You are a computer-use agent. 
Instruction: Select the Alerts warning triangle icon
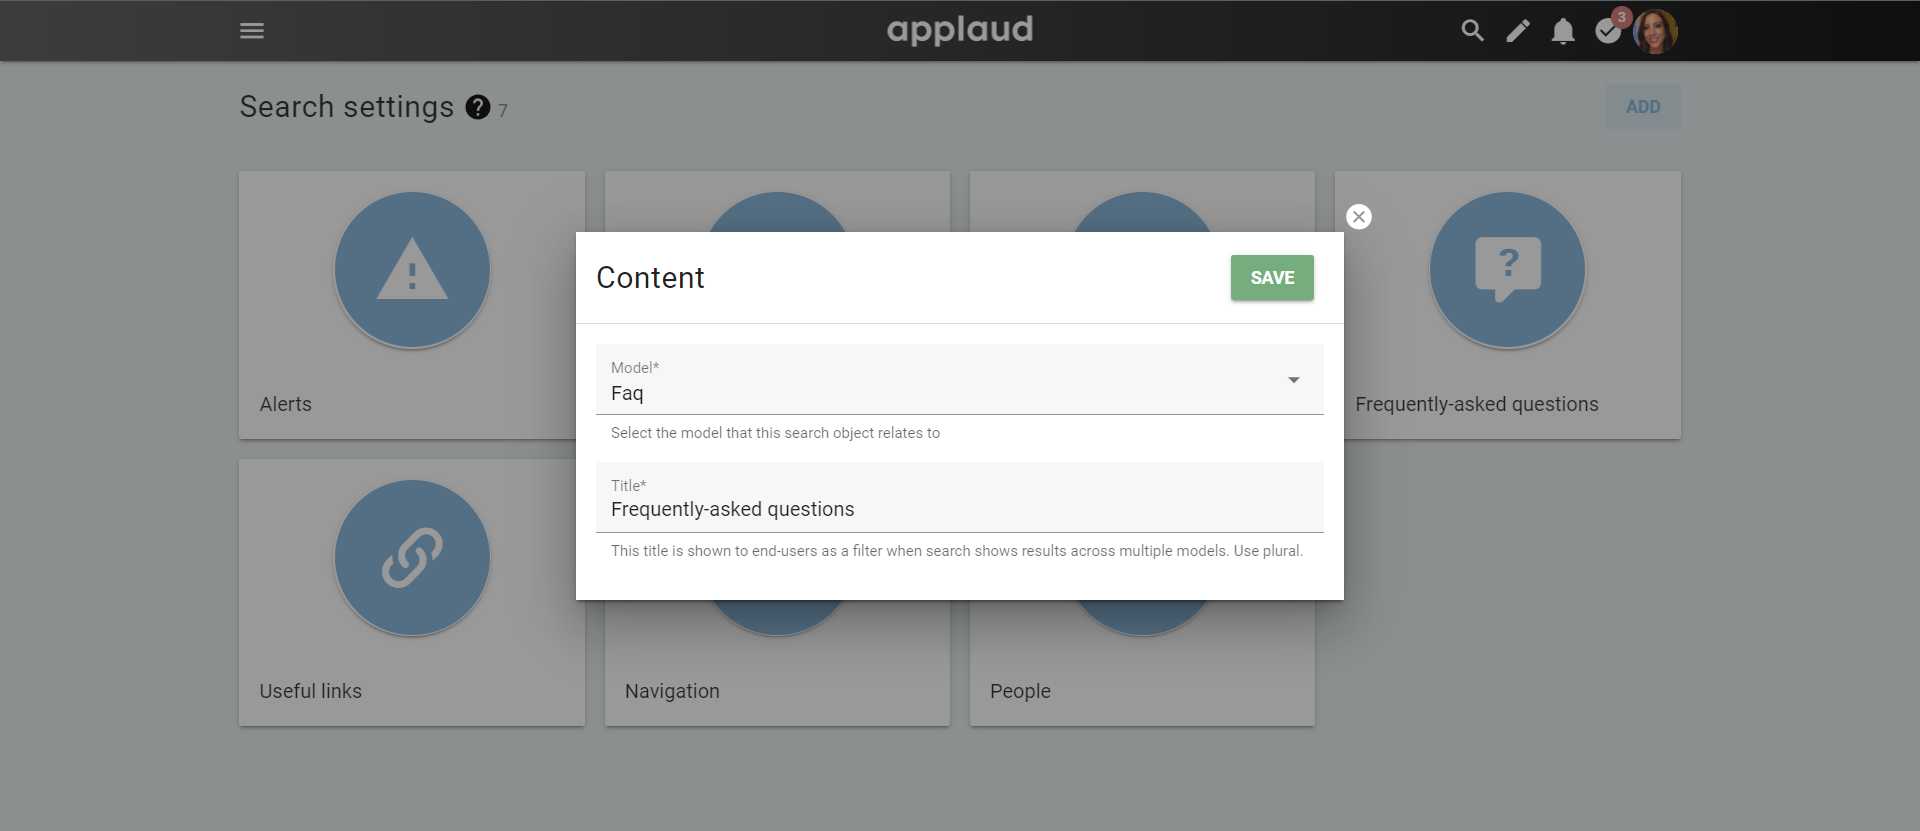click(412, 270)
